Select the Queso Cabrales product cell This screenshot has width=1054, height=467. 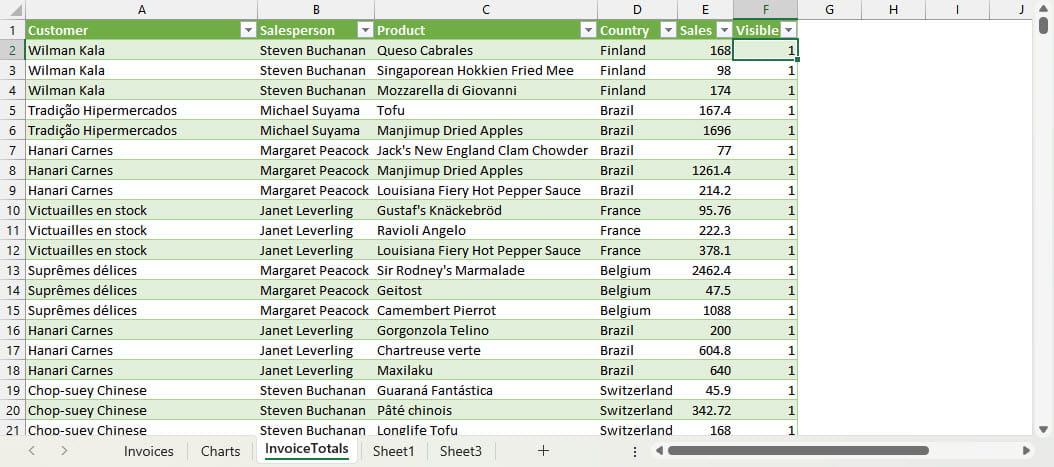485,50
